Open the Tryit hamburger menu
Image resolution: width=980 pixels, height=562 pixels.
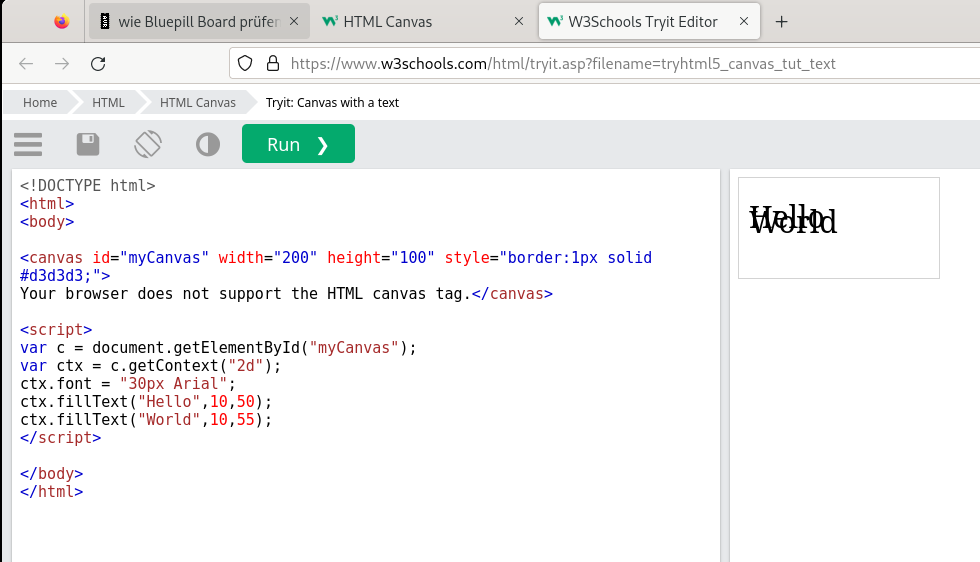click(28, 144)
